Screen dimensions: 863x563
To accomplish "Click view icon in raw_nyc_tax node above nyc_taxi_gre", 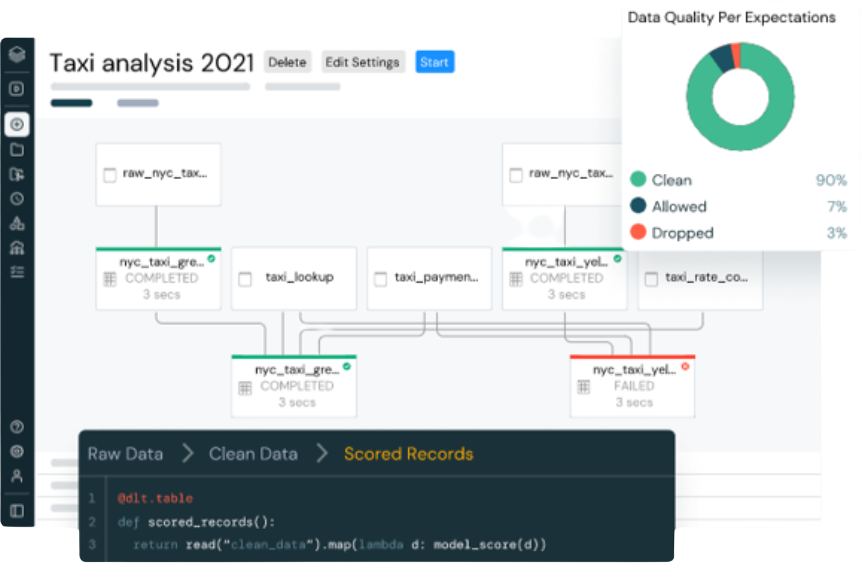I will (x=110, y=175).
